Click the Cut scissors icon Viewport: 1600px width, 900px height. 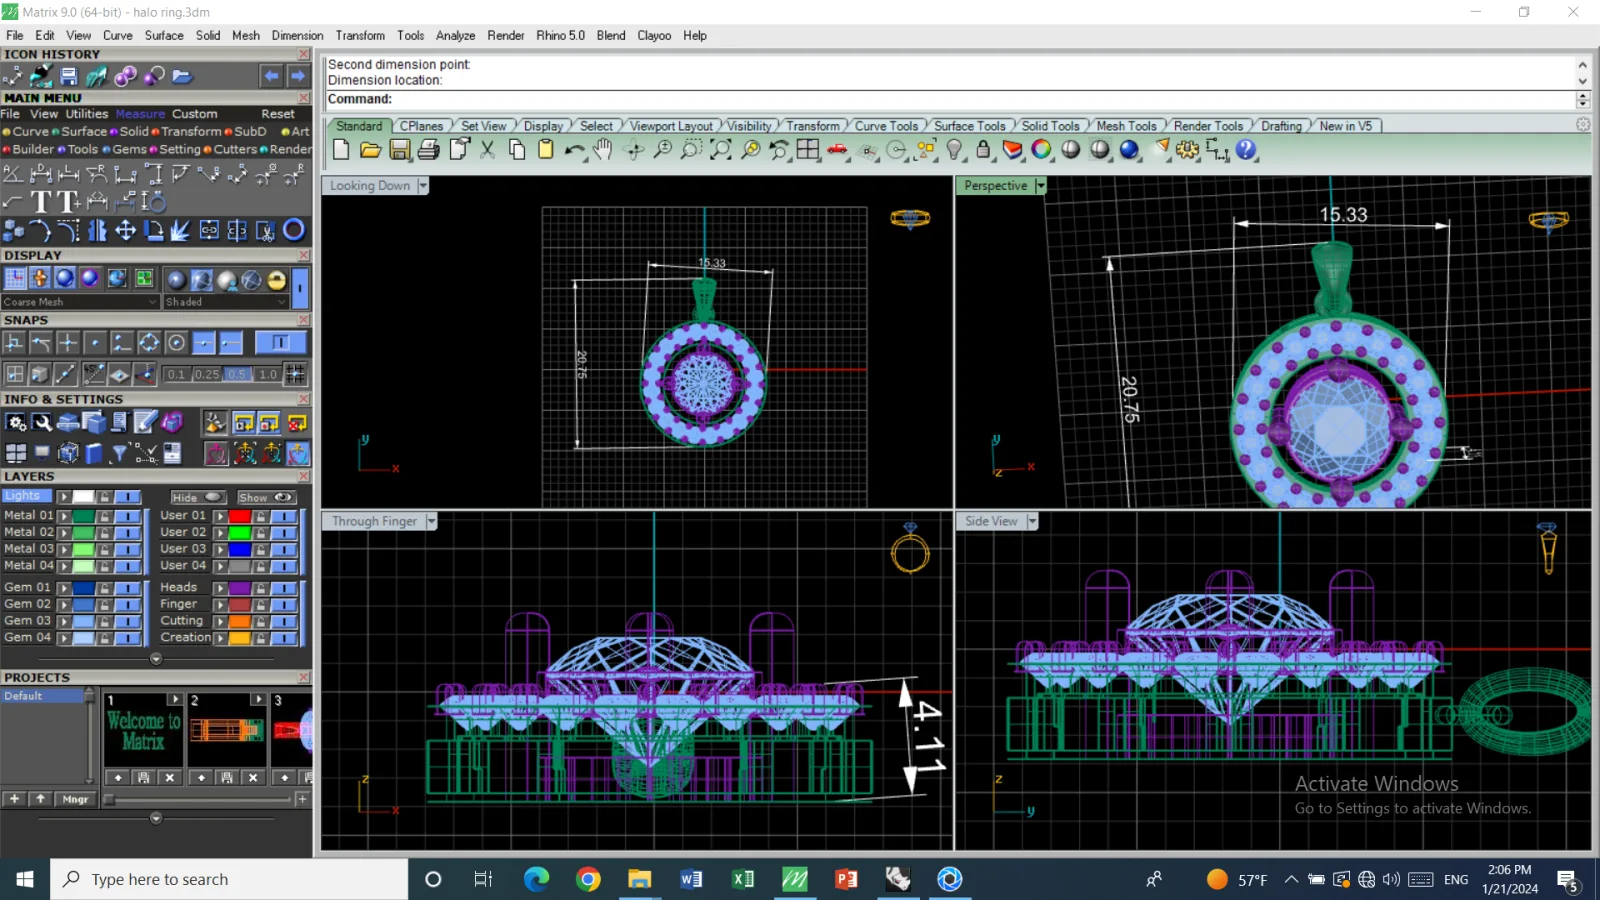coord(488,150)
